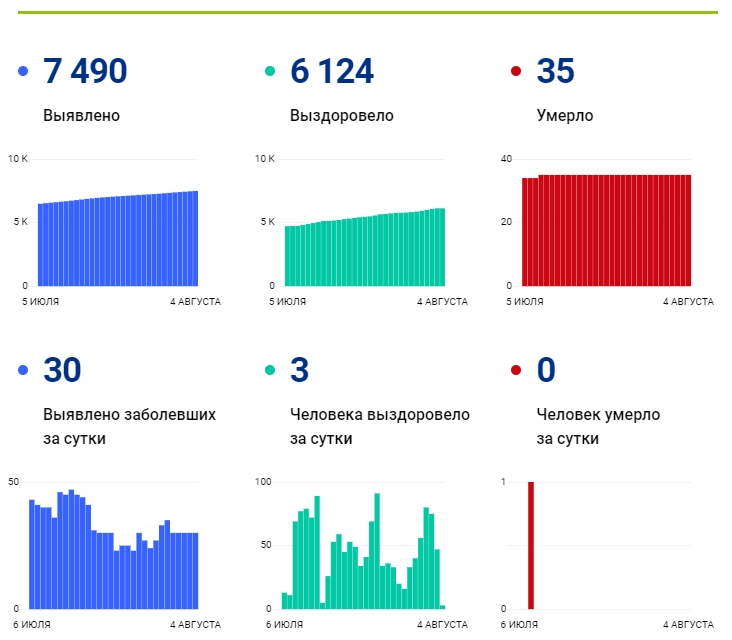This screenshot has height=640, width=732.
Task: Click 5 ИЮЛЯ date under recovered chart
Action: point(287,302)
